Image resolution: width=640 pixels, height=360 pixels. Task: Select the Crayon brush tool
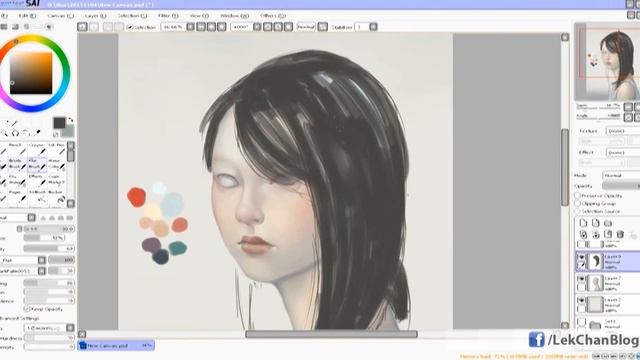point(36,149)
